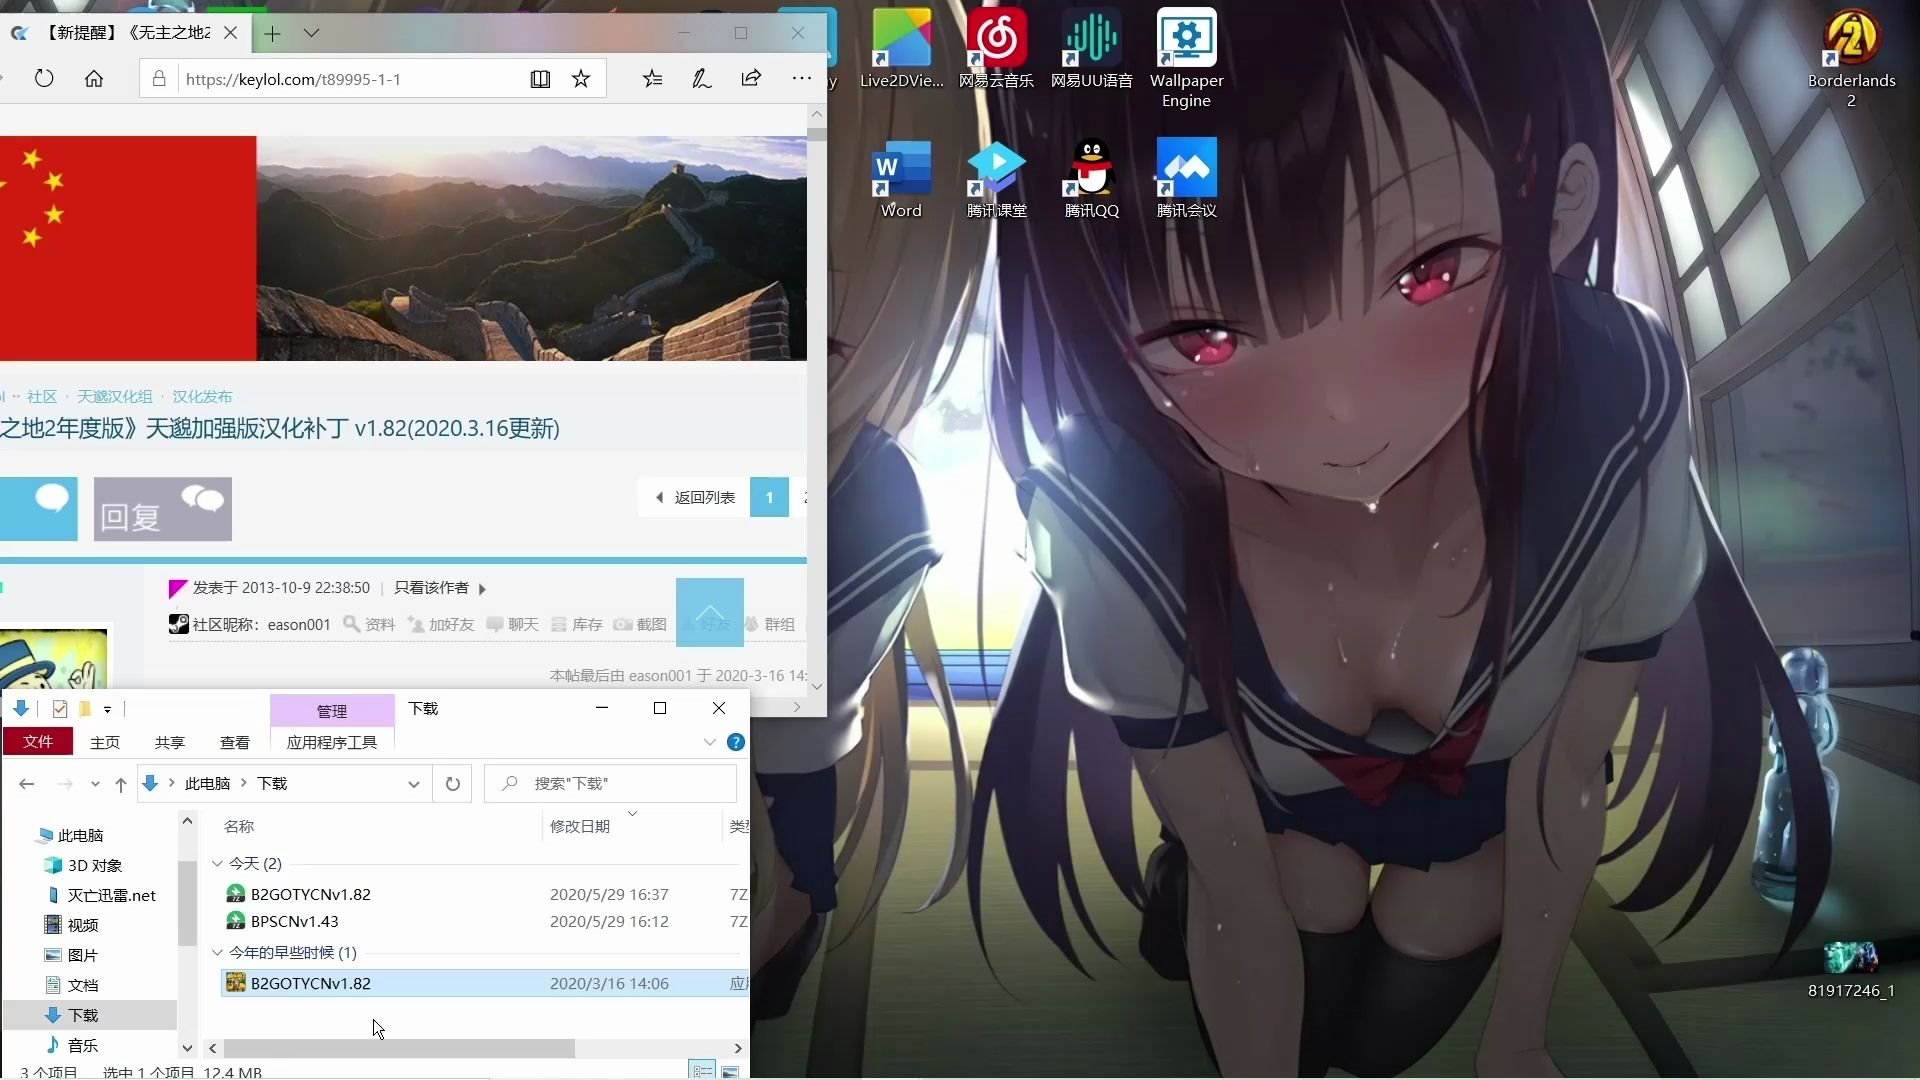Viewport: 1920px width, 1080px height.
Task: Open customize quick access toolbar dropdown
Action: pos(107,709)
